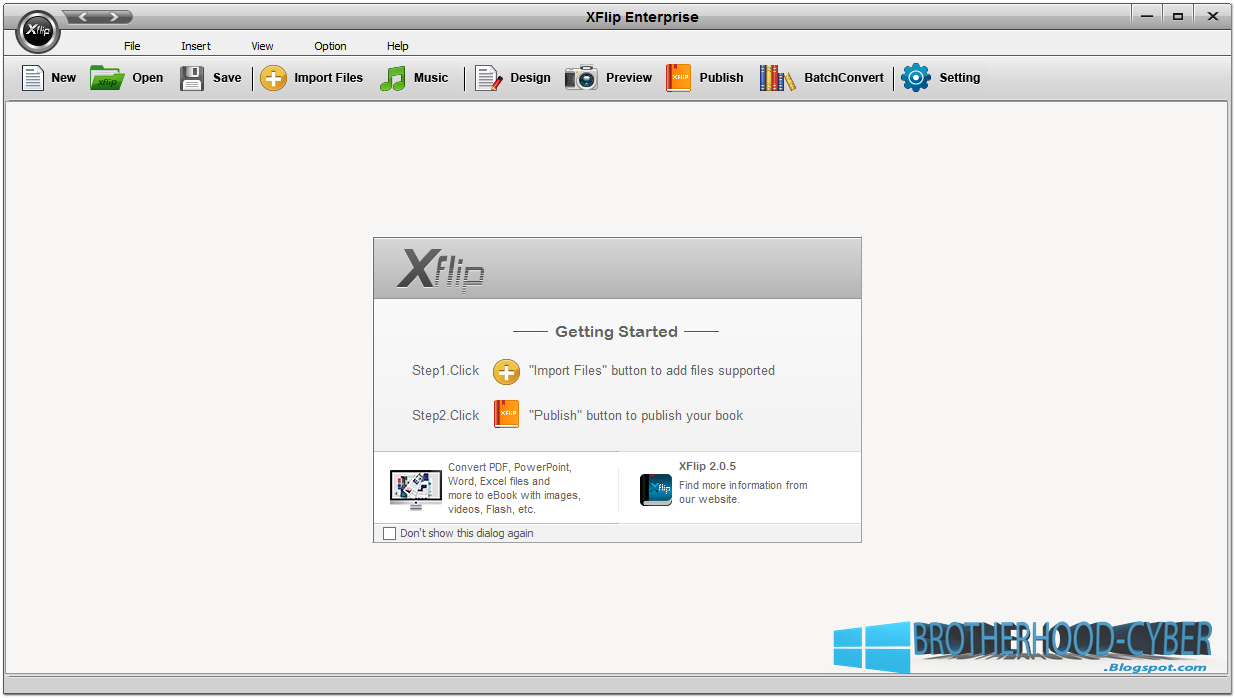Click the blue Setting gear icon
Viewport: 1235px width, 698px height.
pos(916,78)
